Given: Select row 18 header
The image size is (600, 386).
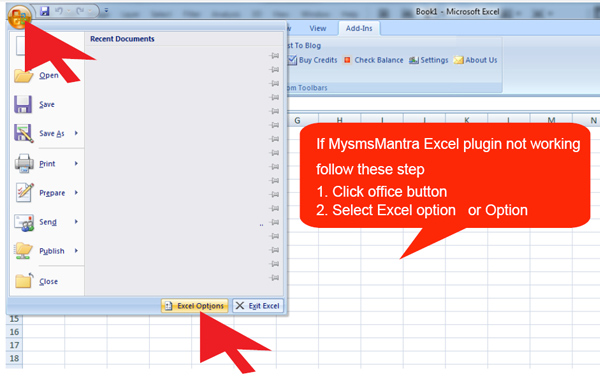Looking at the screenshot, I should coord(14,358).
